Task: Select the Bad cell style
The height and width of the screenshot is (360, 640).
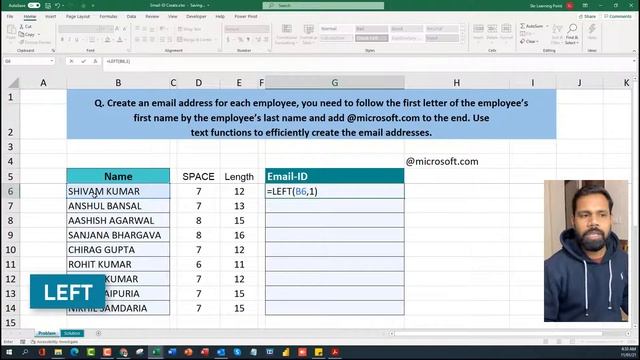Action: [x=371, y=29]
